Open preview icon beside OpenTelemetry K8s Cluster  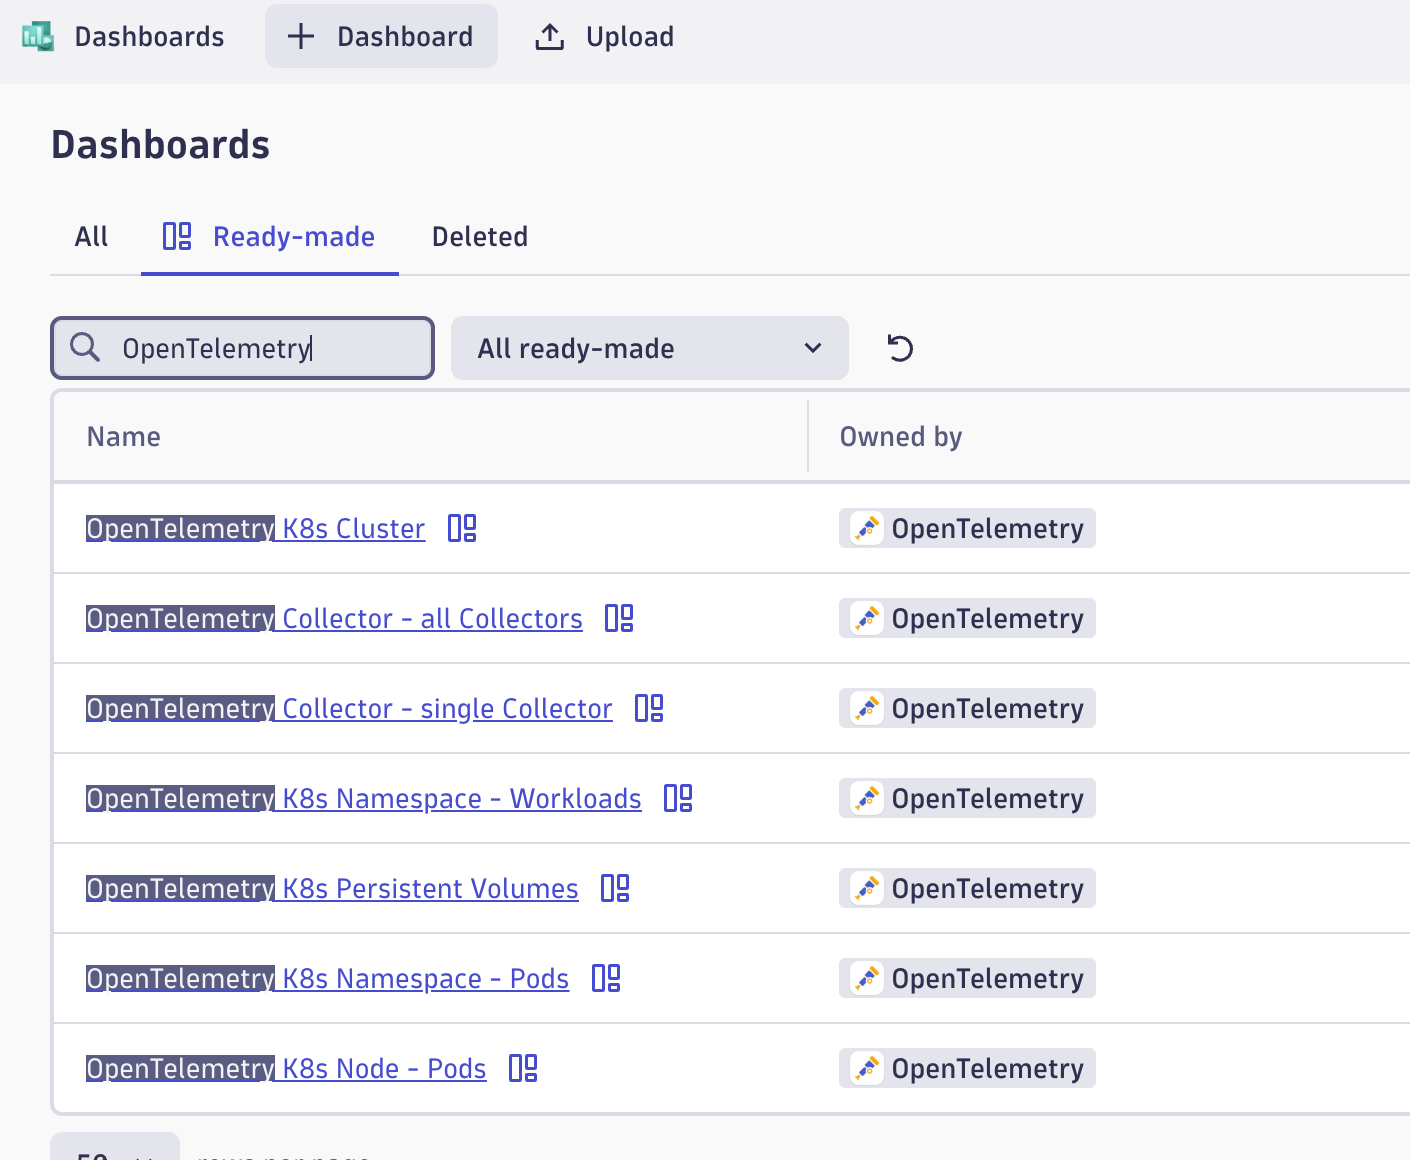(461, 528)
